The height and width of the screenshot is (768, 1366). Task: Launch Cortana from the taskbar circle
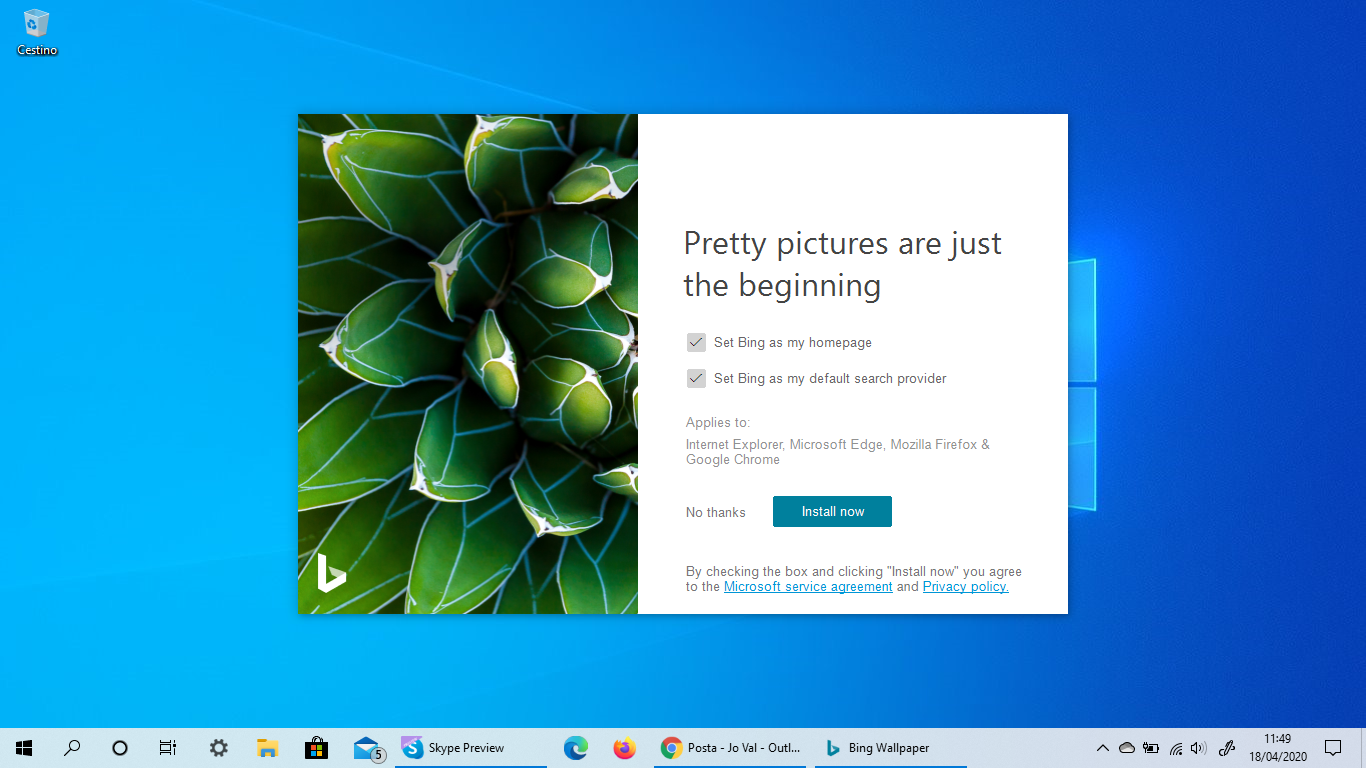[x=120, y=748]
